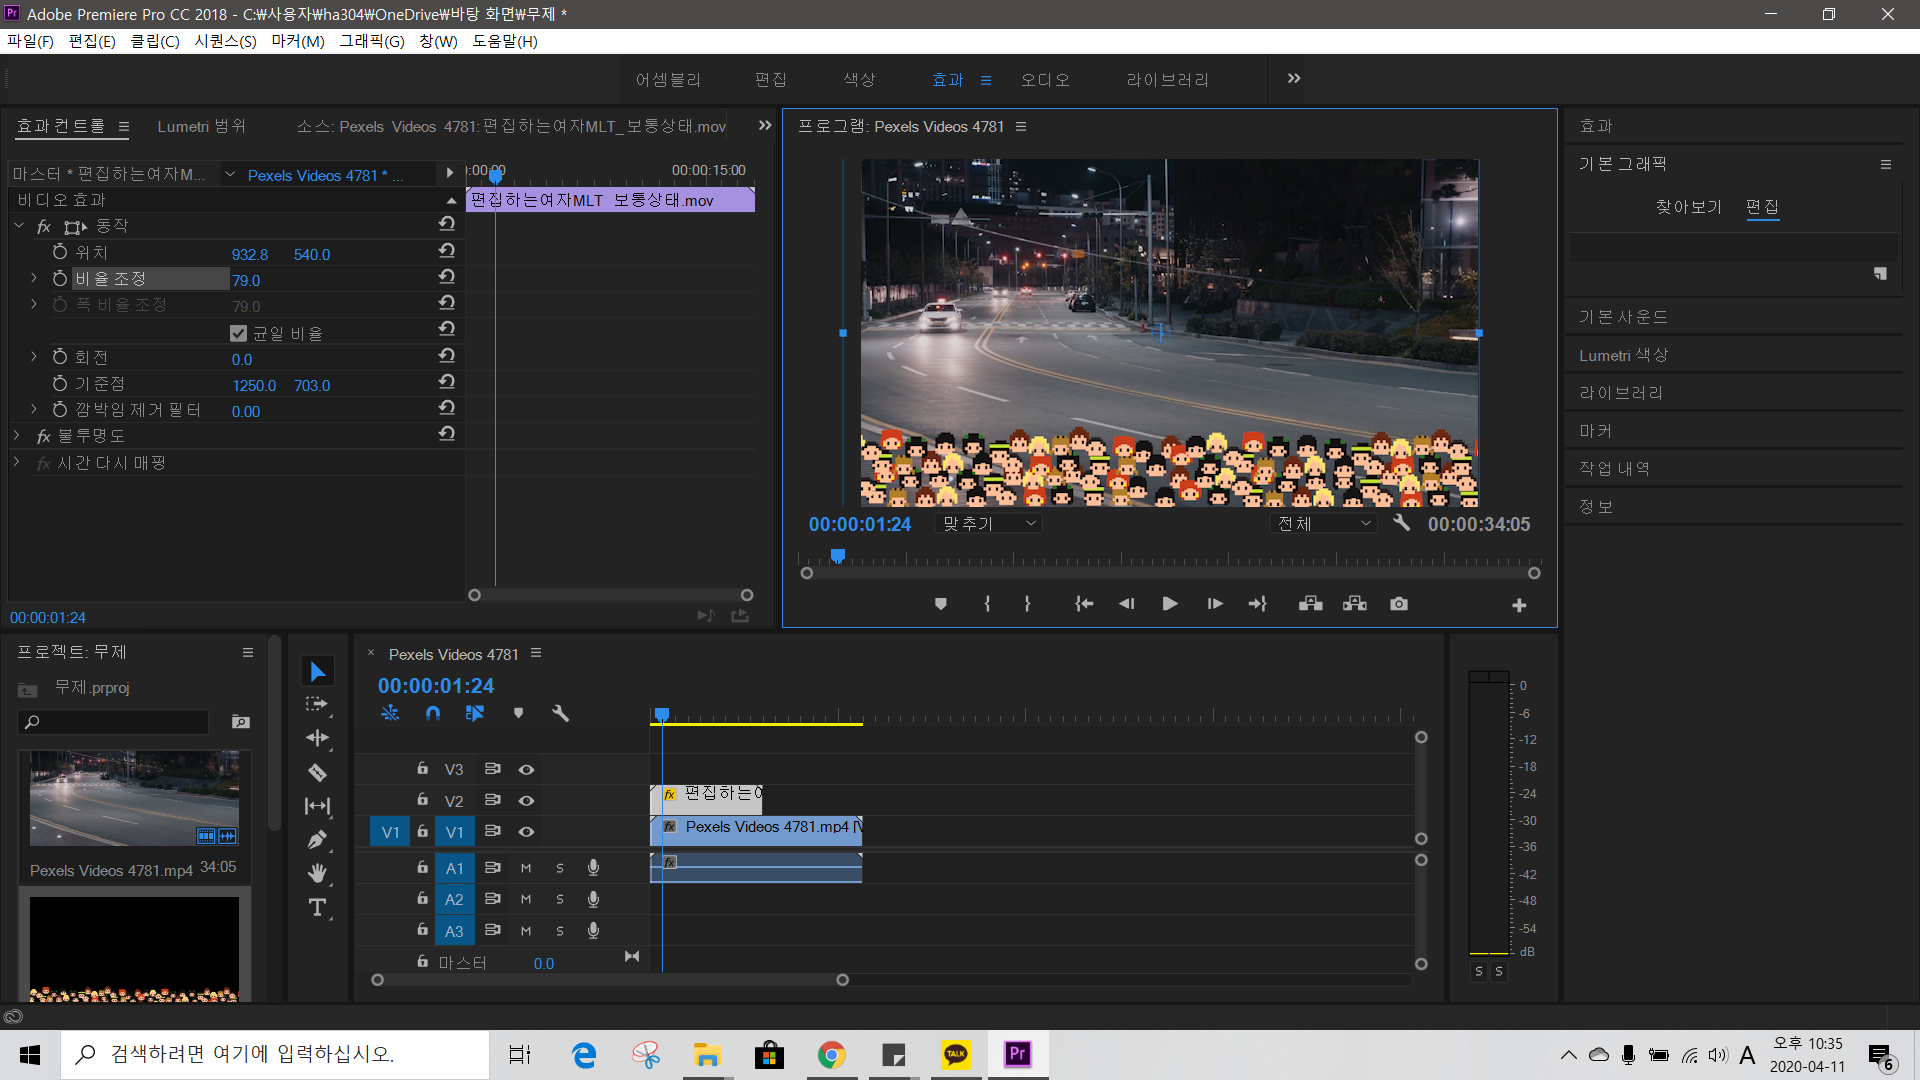The height and width of the screenshot is (1080, 1920).
Task: Reset the 위치 parameter
Action: (x=447, y=251)
